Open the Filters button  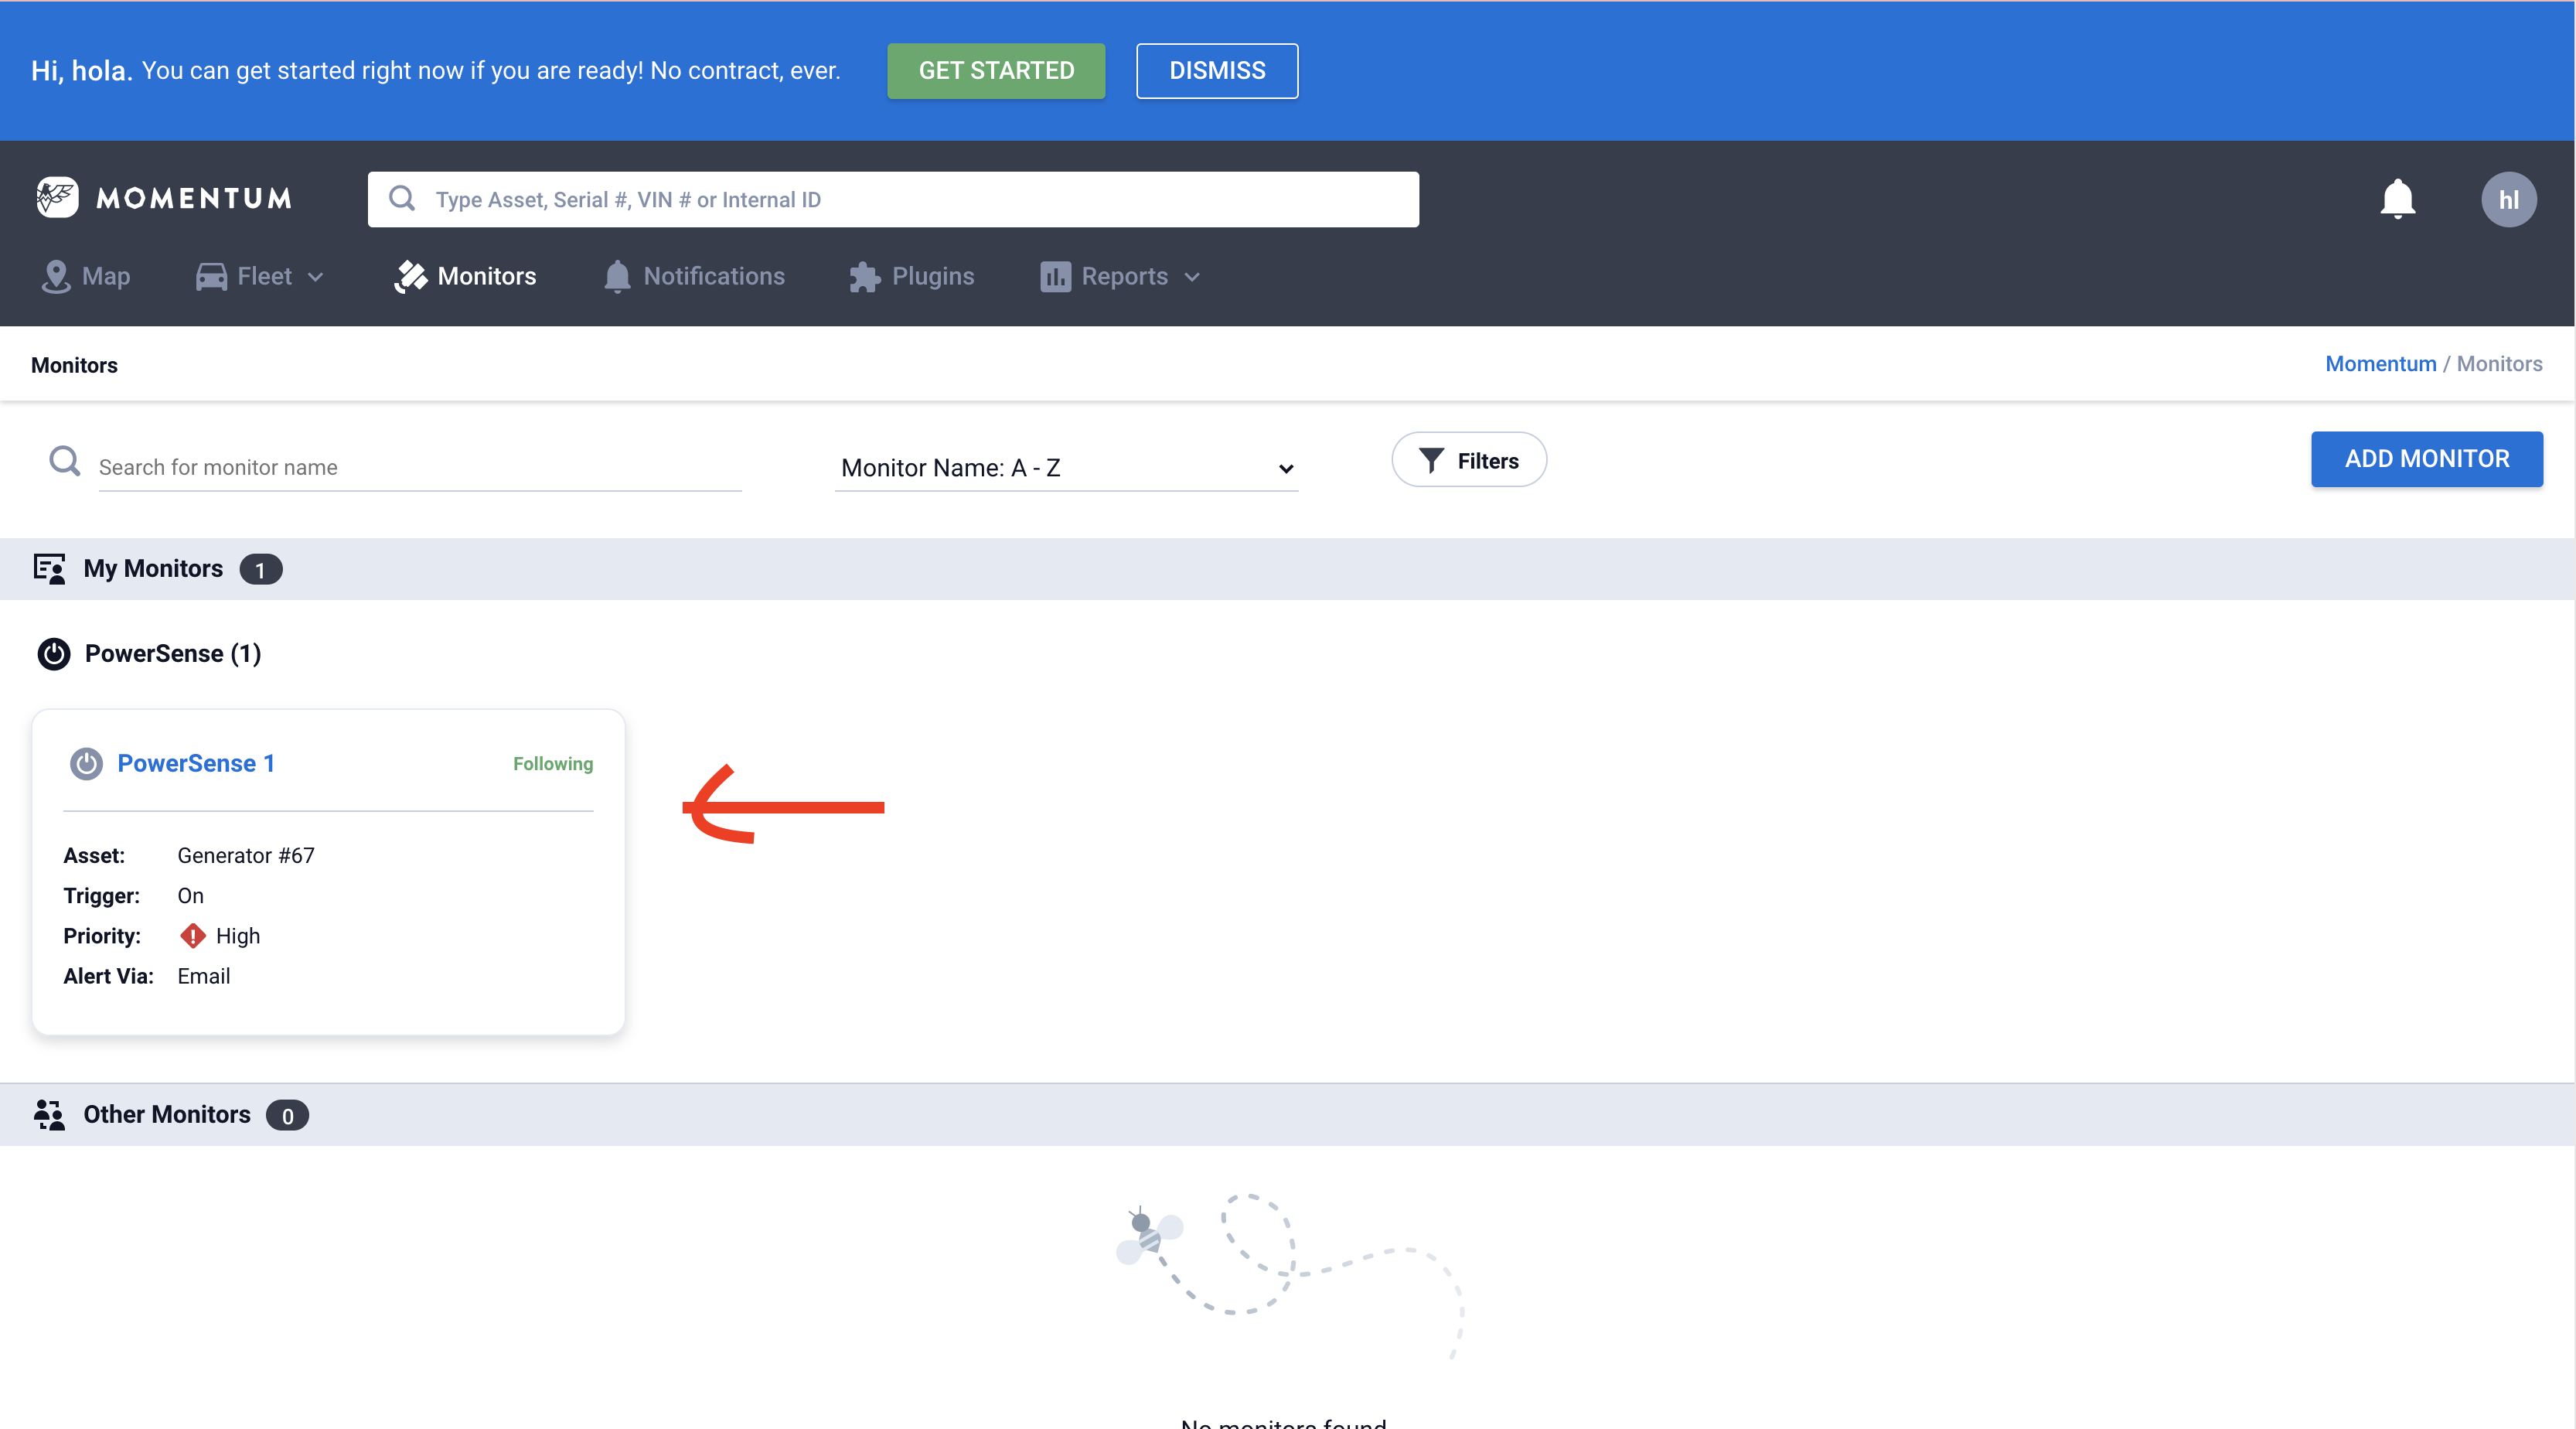pos(1469,460)
